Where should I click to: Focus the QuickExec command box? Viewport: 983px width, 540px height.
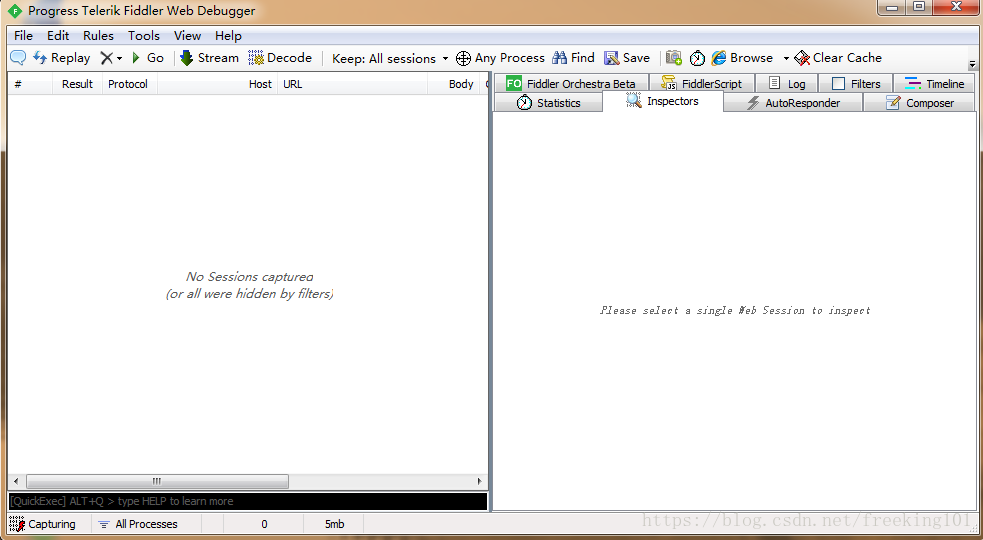(x=248, y=501)
